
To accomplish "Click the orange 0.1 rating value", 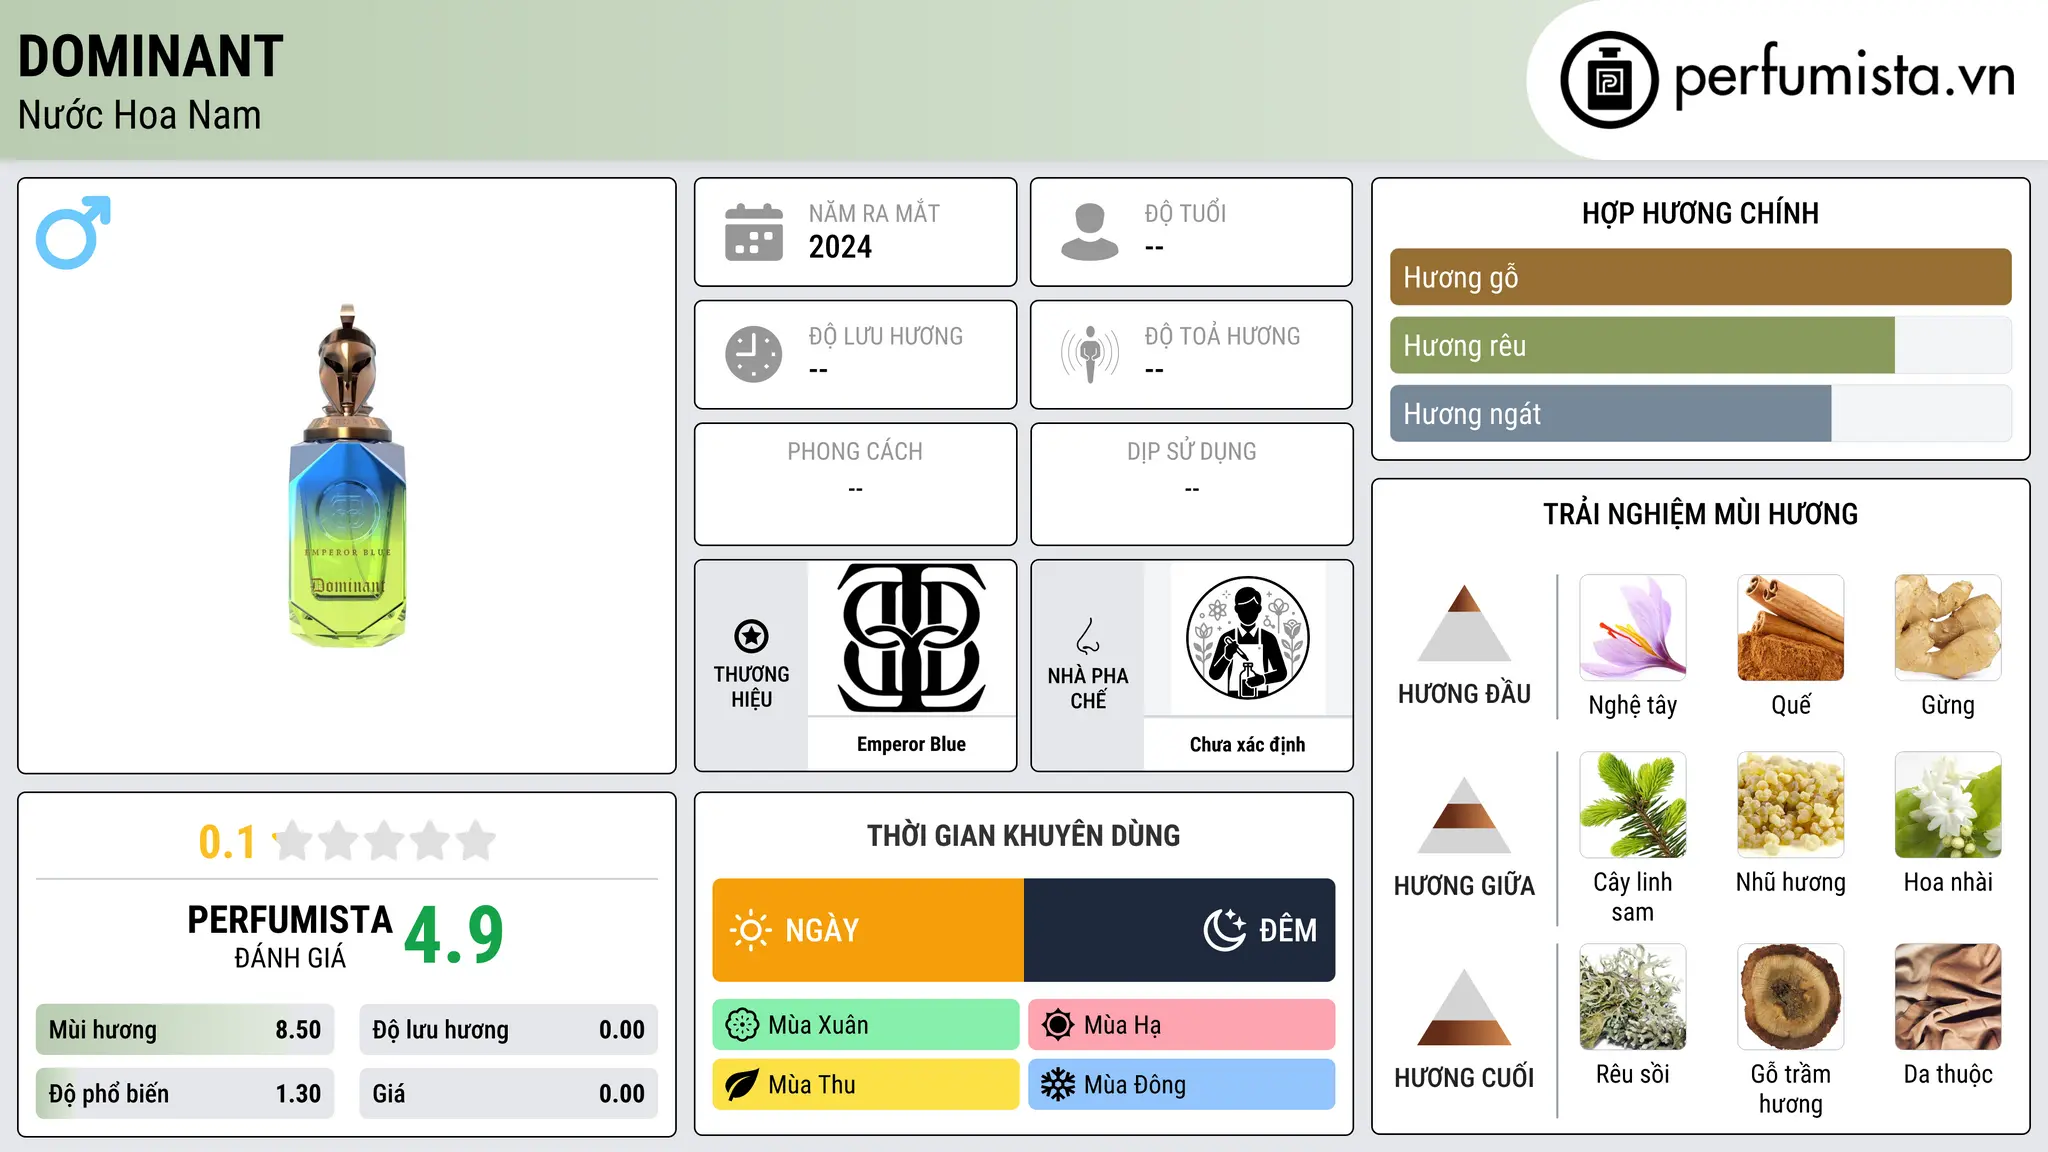I will [227, 842].
